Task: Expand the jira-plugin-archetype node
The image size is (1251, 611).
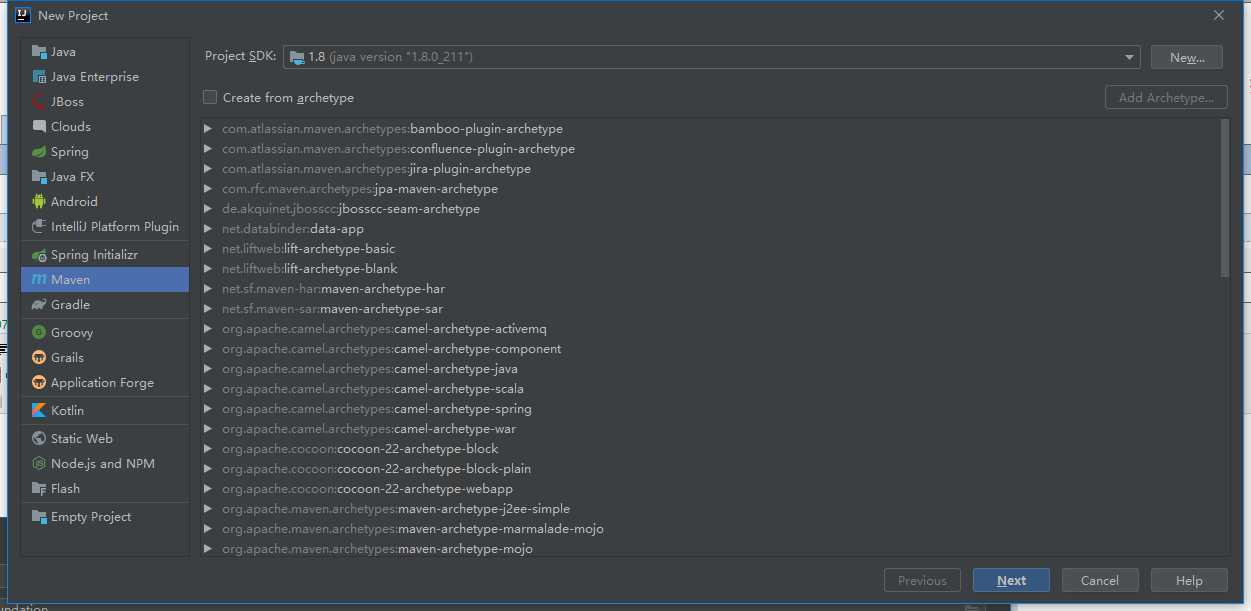Action: [208, 169]
